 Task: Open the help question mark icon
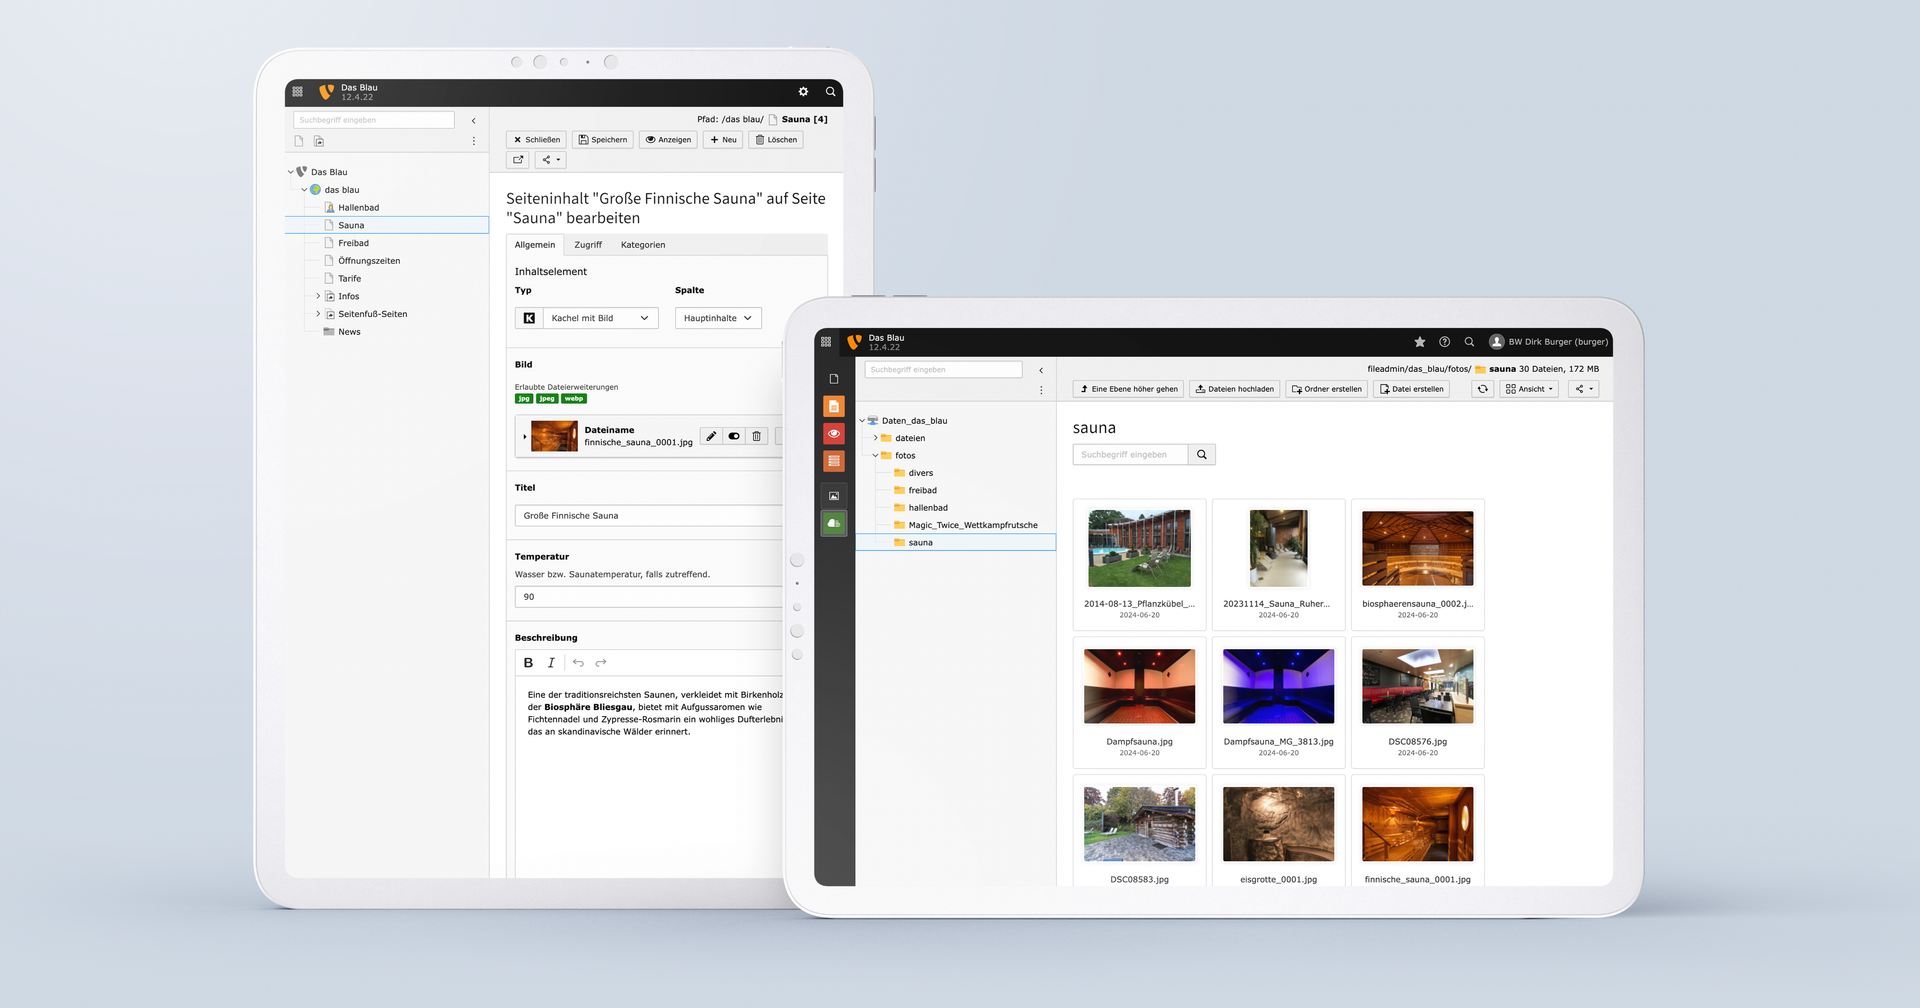pos(1445,342)
